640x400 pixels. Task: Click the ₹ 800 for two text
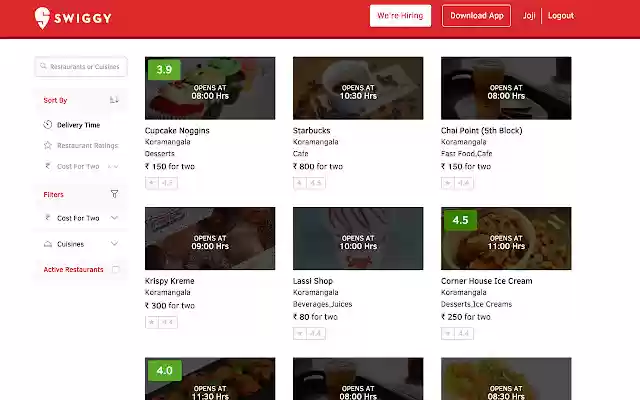coord(318,166)
